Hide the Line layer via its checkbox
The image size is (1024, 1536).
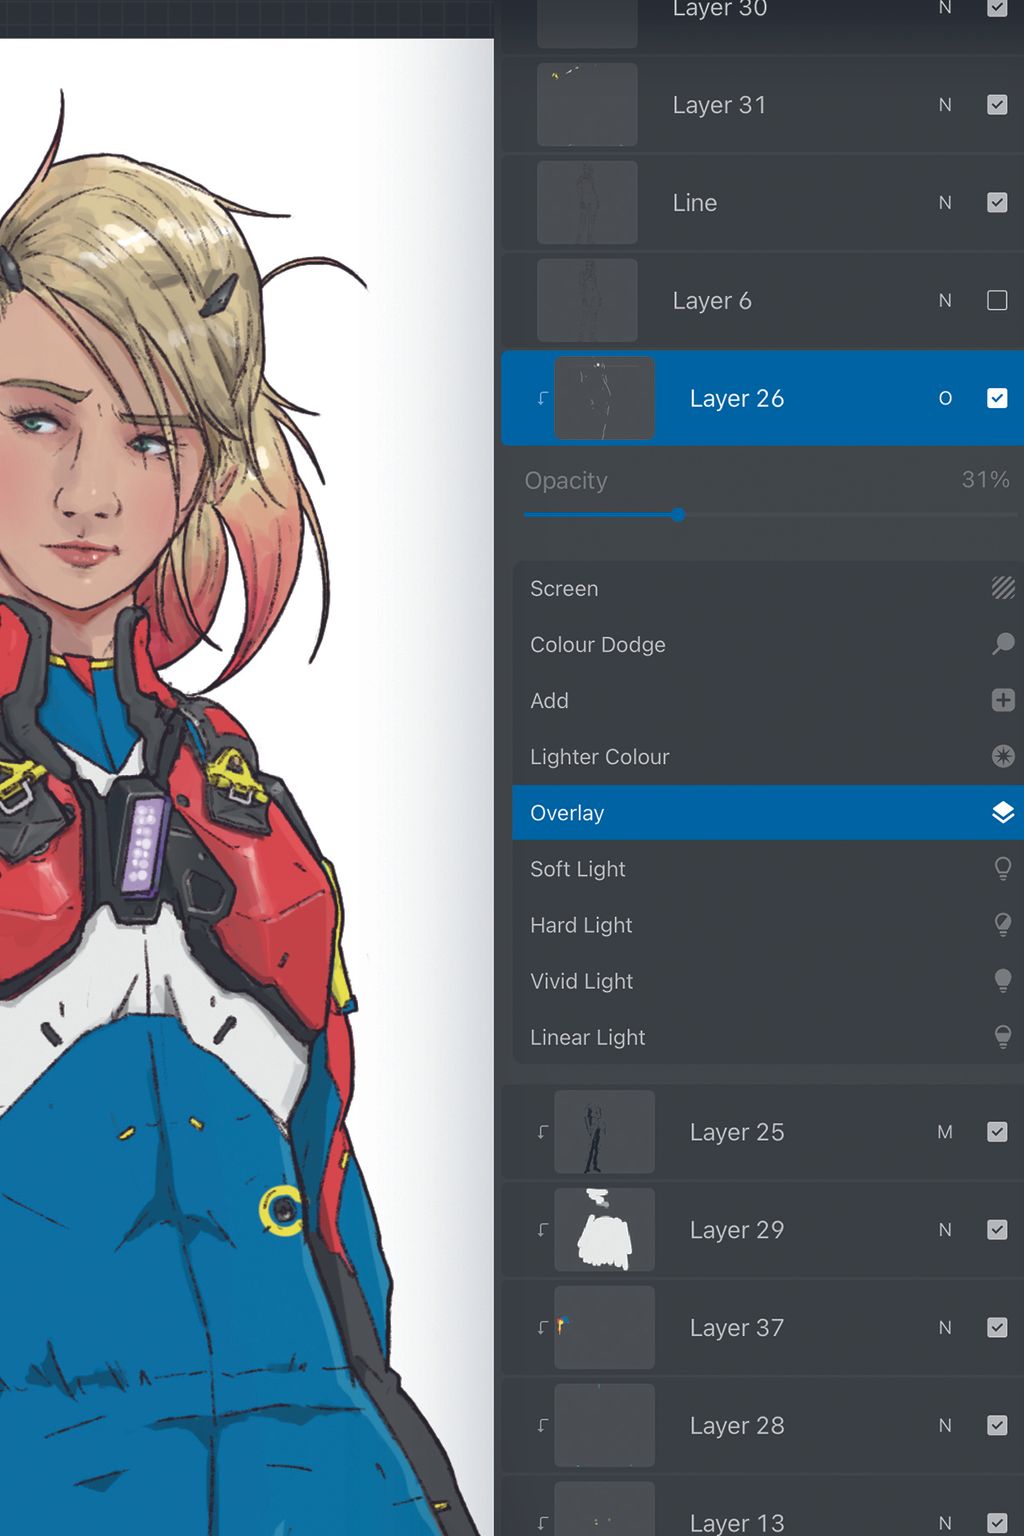(x=997, y=202)
